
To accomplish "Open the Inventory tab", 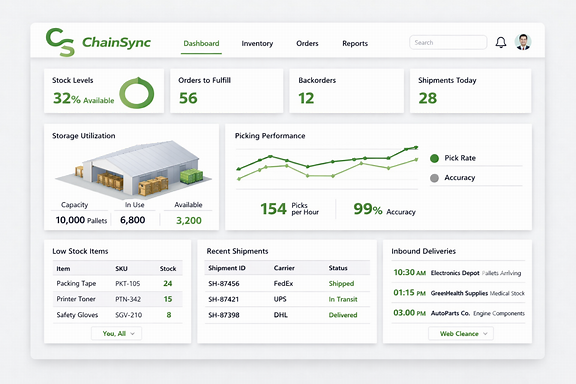I will tap(257, 43).
